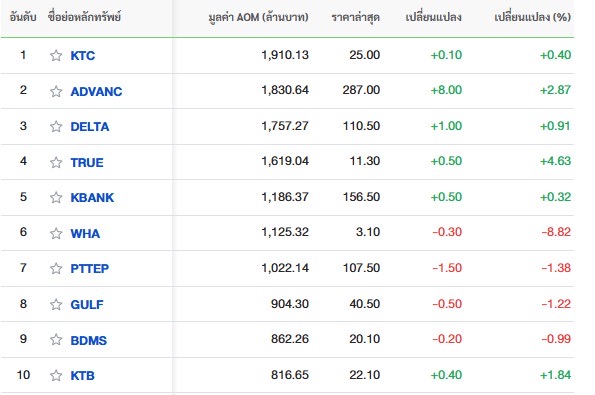Sort by เปลี่ยนแปลง (%) column header
The width and height of the screenshot is (595, 395).
click(x=532, y=17)
